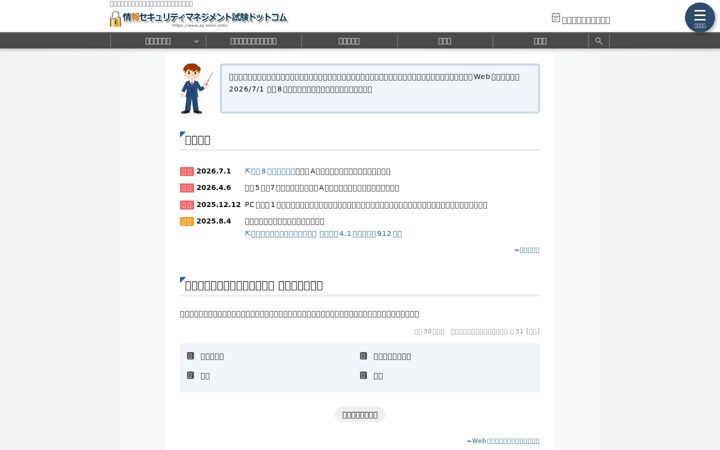Click the boy mascot holding a pointer
The height and width of the screenshot is (450, 720).
click(195, 88)
